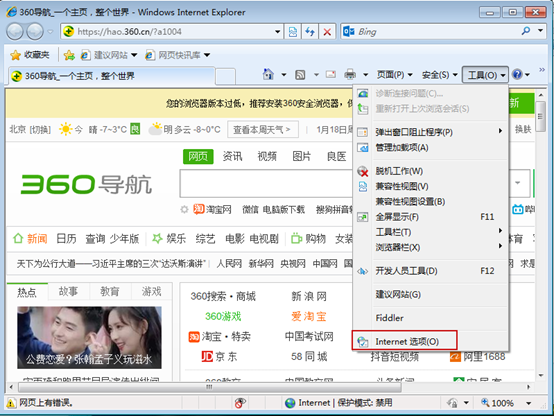Click the 360导航 logo
The width and height of the screenshot is (554, 416).
86,184
